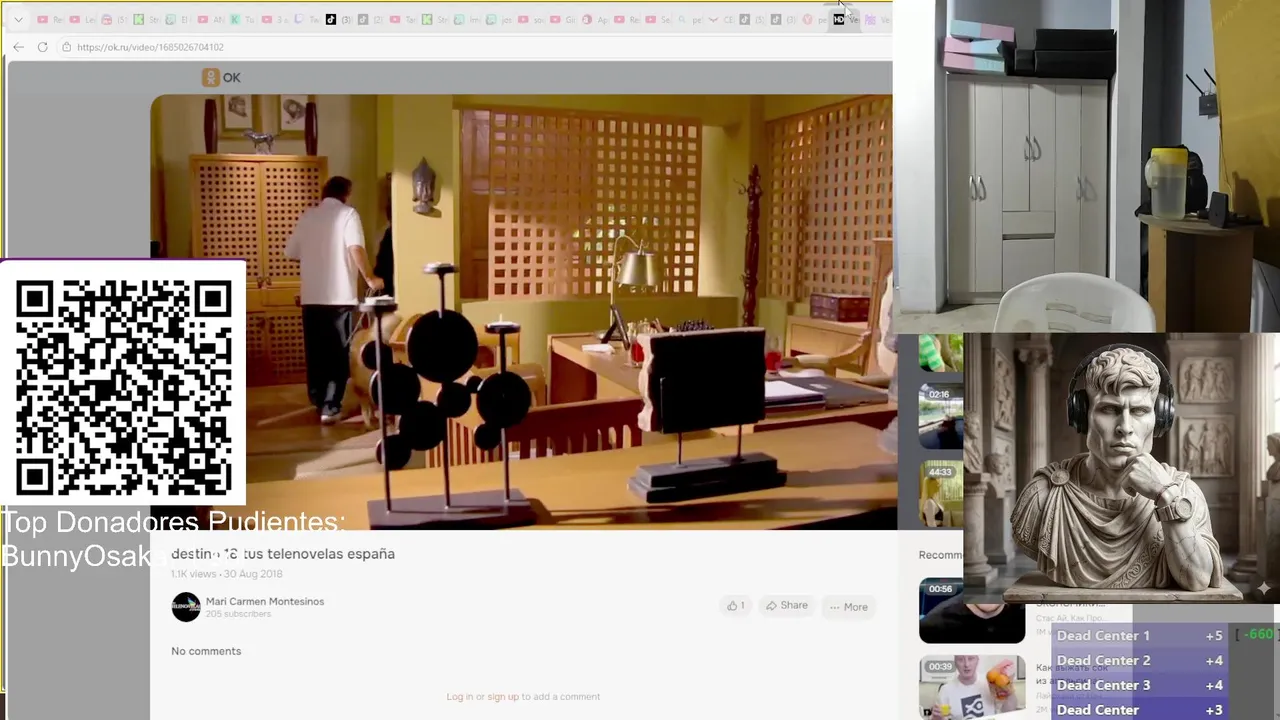Open the More options menu
This screenshot has width=1280, height=720.
(x=848, y=606)
